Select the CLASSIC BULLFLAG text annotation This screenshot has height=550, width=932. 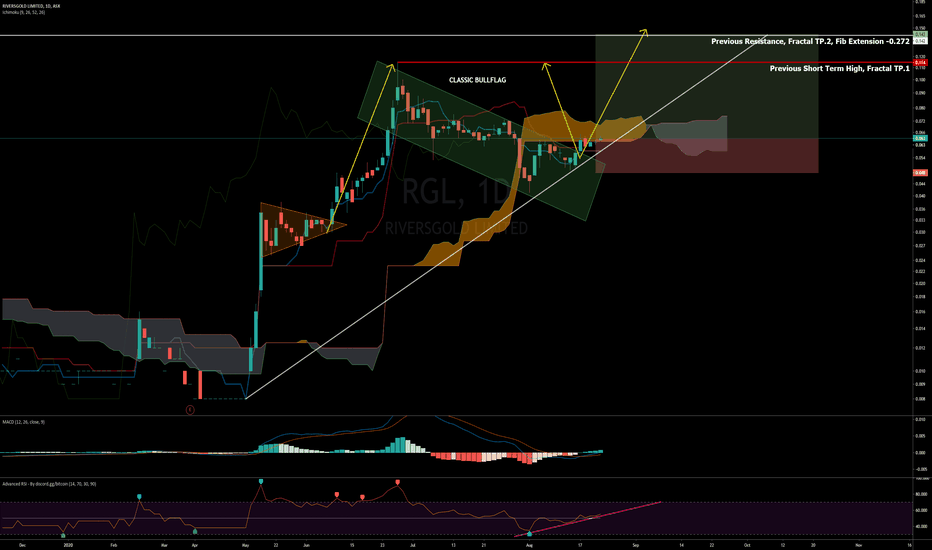(x=477, y=80)
